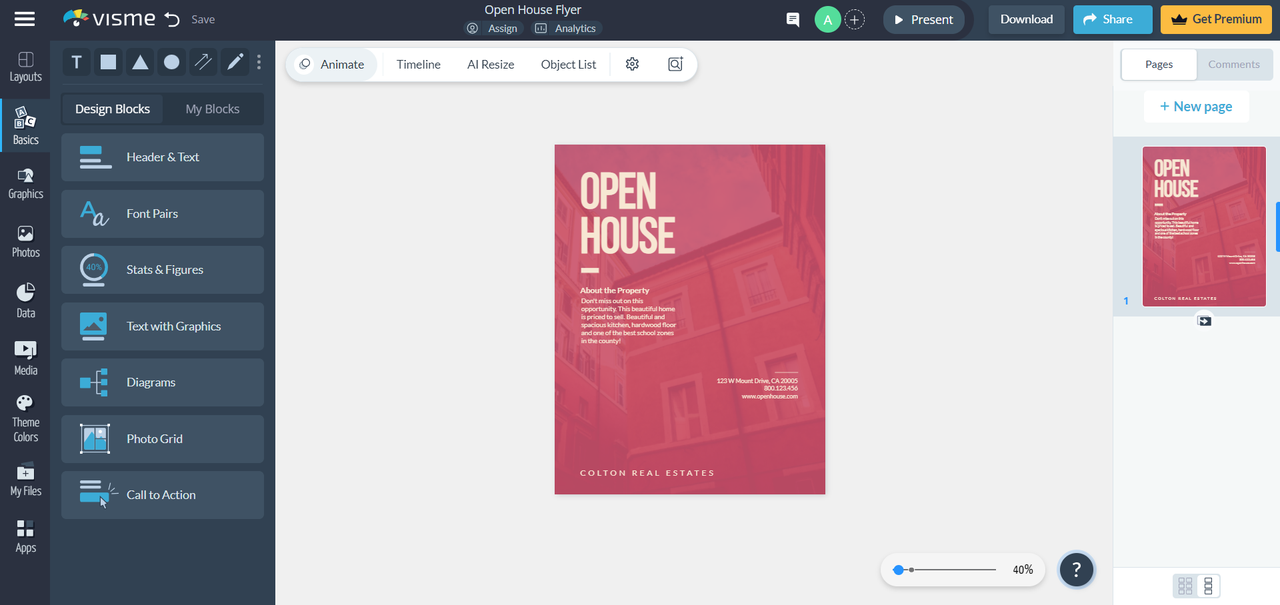Image resolution: width=1280 pixels, height=605 pixels.
Task: Select the triangle shape tool
Action: [140, 62]
